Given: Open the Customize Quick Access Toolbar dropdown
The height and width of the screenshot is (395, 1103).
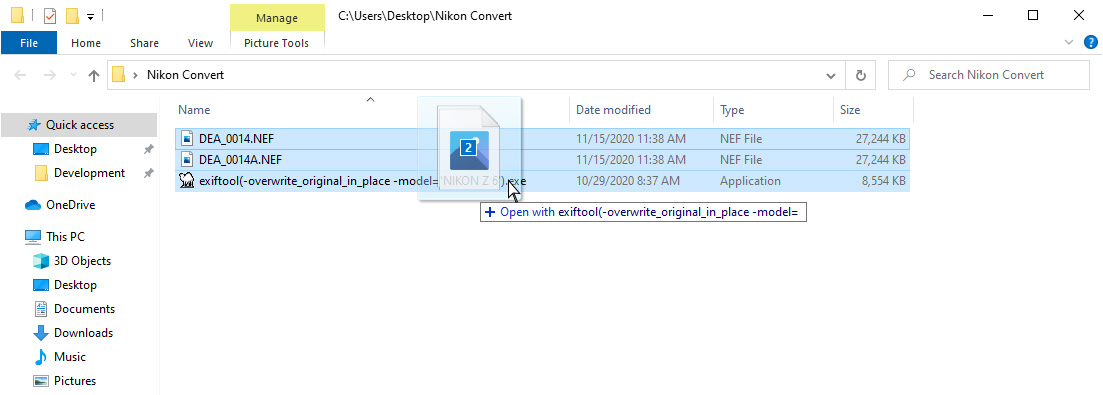Looking at the screenshot, I should (91, 17).
